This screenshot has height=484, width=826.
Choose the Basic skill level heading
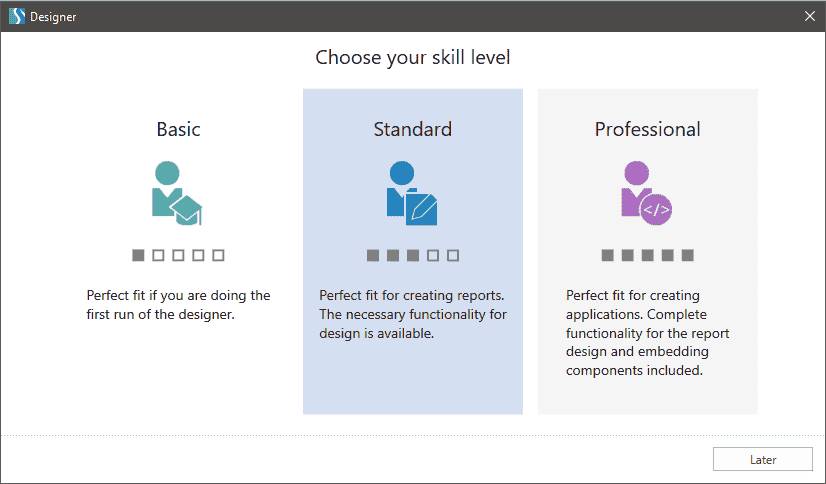[179, 129]
